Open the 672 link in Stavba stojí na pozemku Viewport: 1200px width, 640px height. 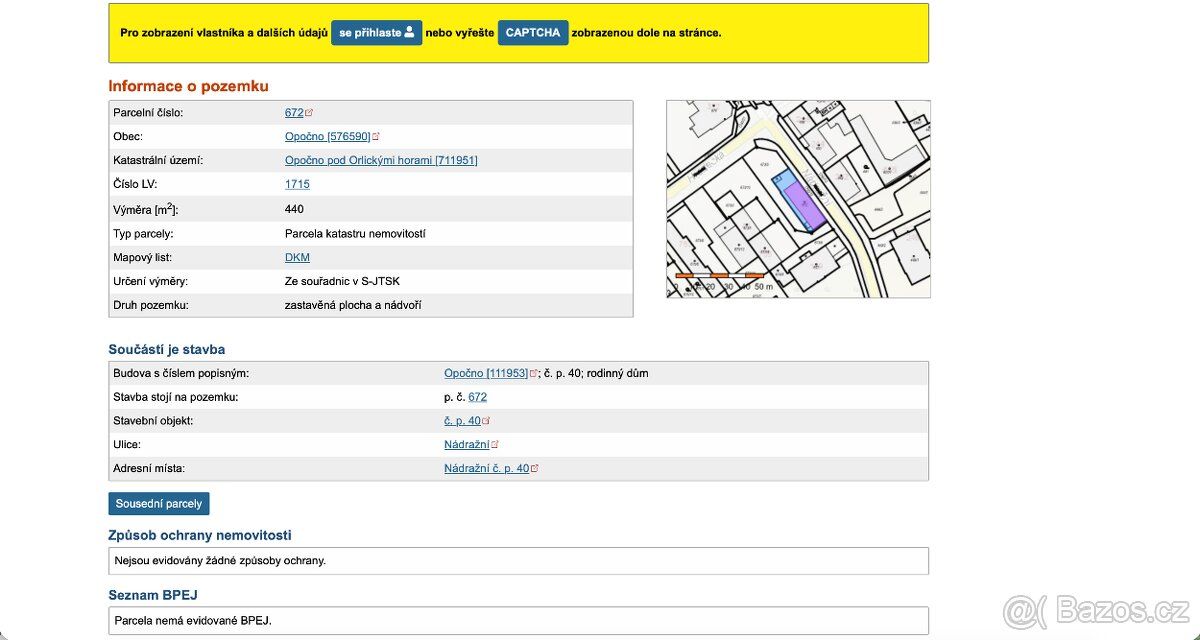click(x=478, y=397)
